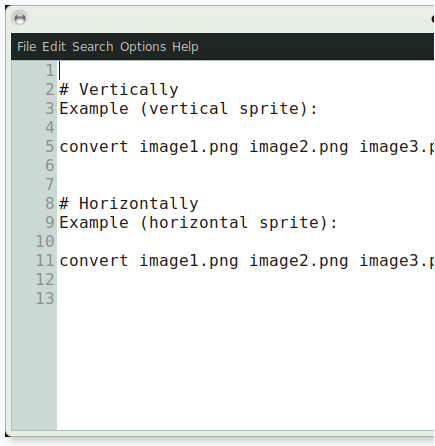Viewport: 435px width, 446px height.
Task: Open the Search menu
Action: pyautogui.click(x=93, y=47)
